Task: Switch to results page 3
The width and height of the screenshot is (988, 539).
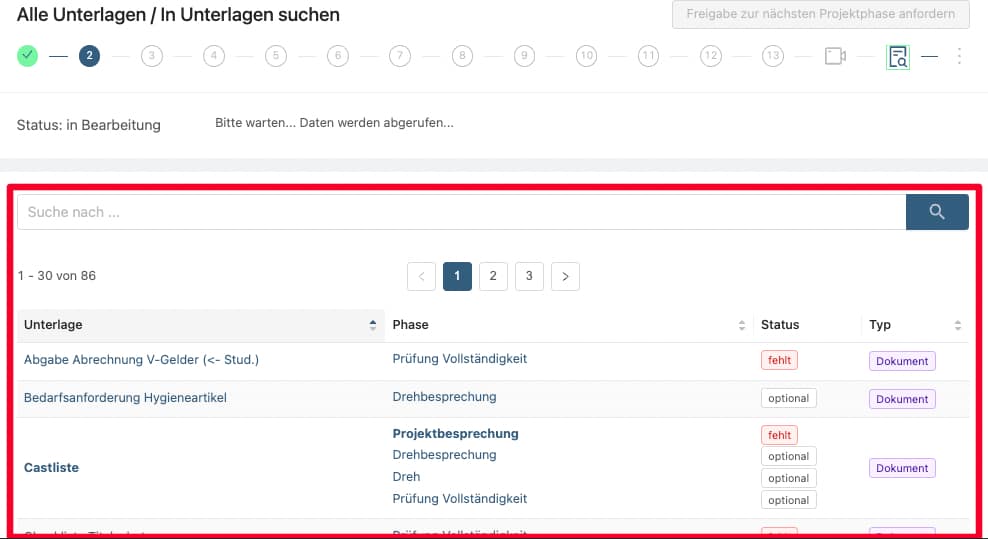Action: tap(529, 276)
